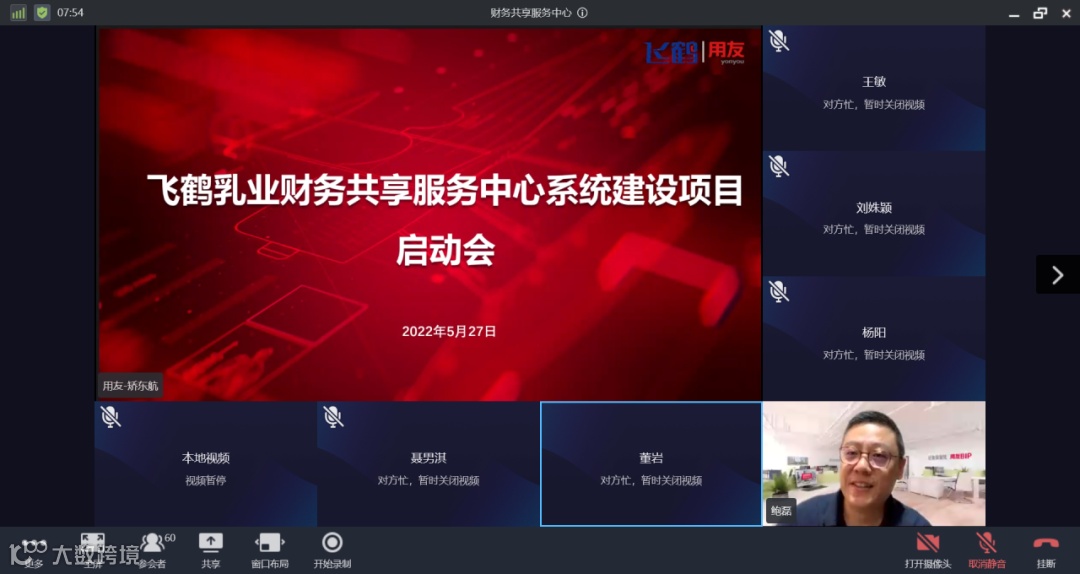This screenshot has height=574, width=1080.
Task: Click the muted microphone icon on 王敏's tile
Action: [x=778, y=41]
